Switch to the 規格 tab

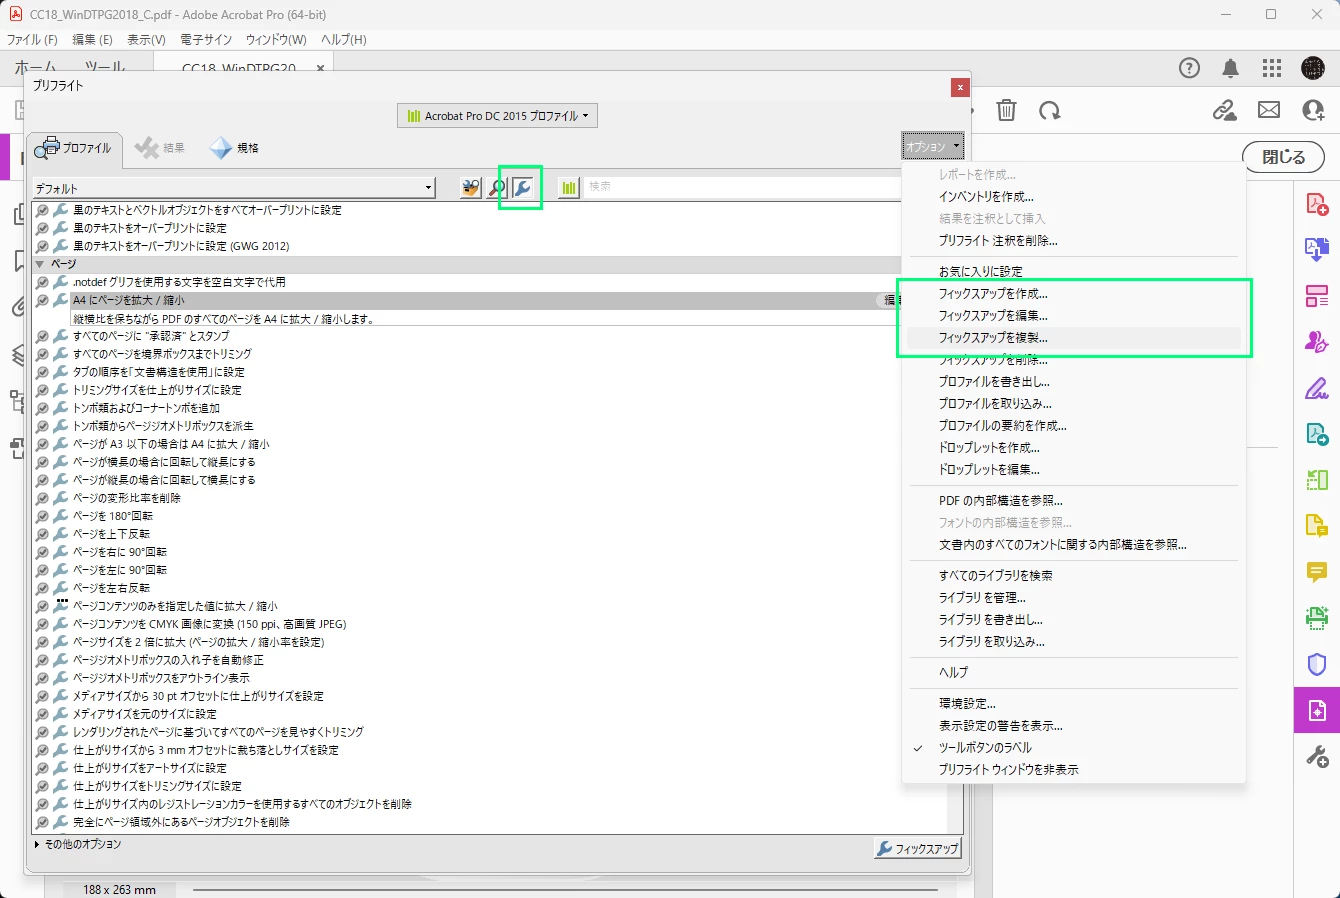pyautogui.click(x=234, y=148)
